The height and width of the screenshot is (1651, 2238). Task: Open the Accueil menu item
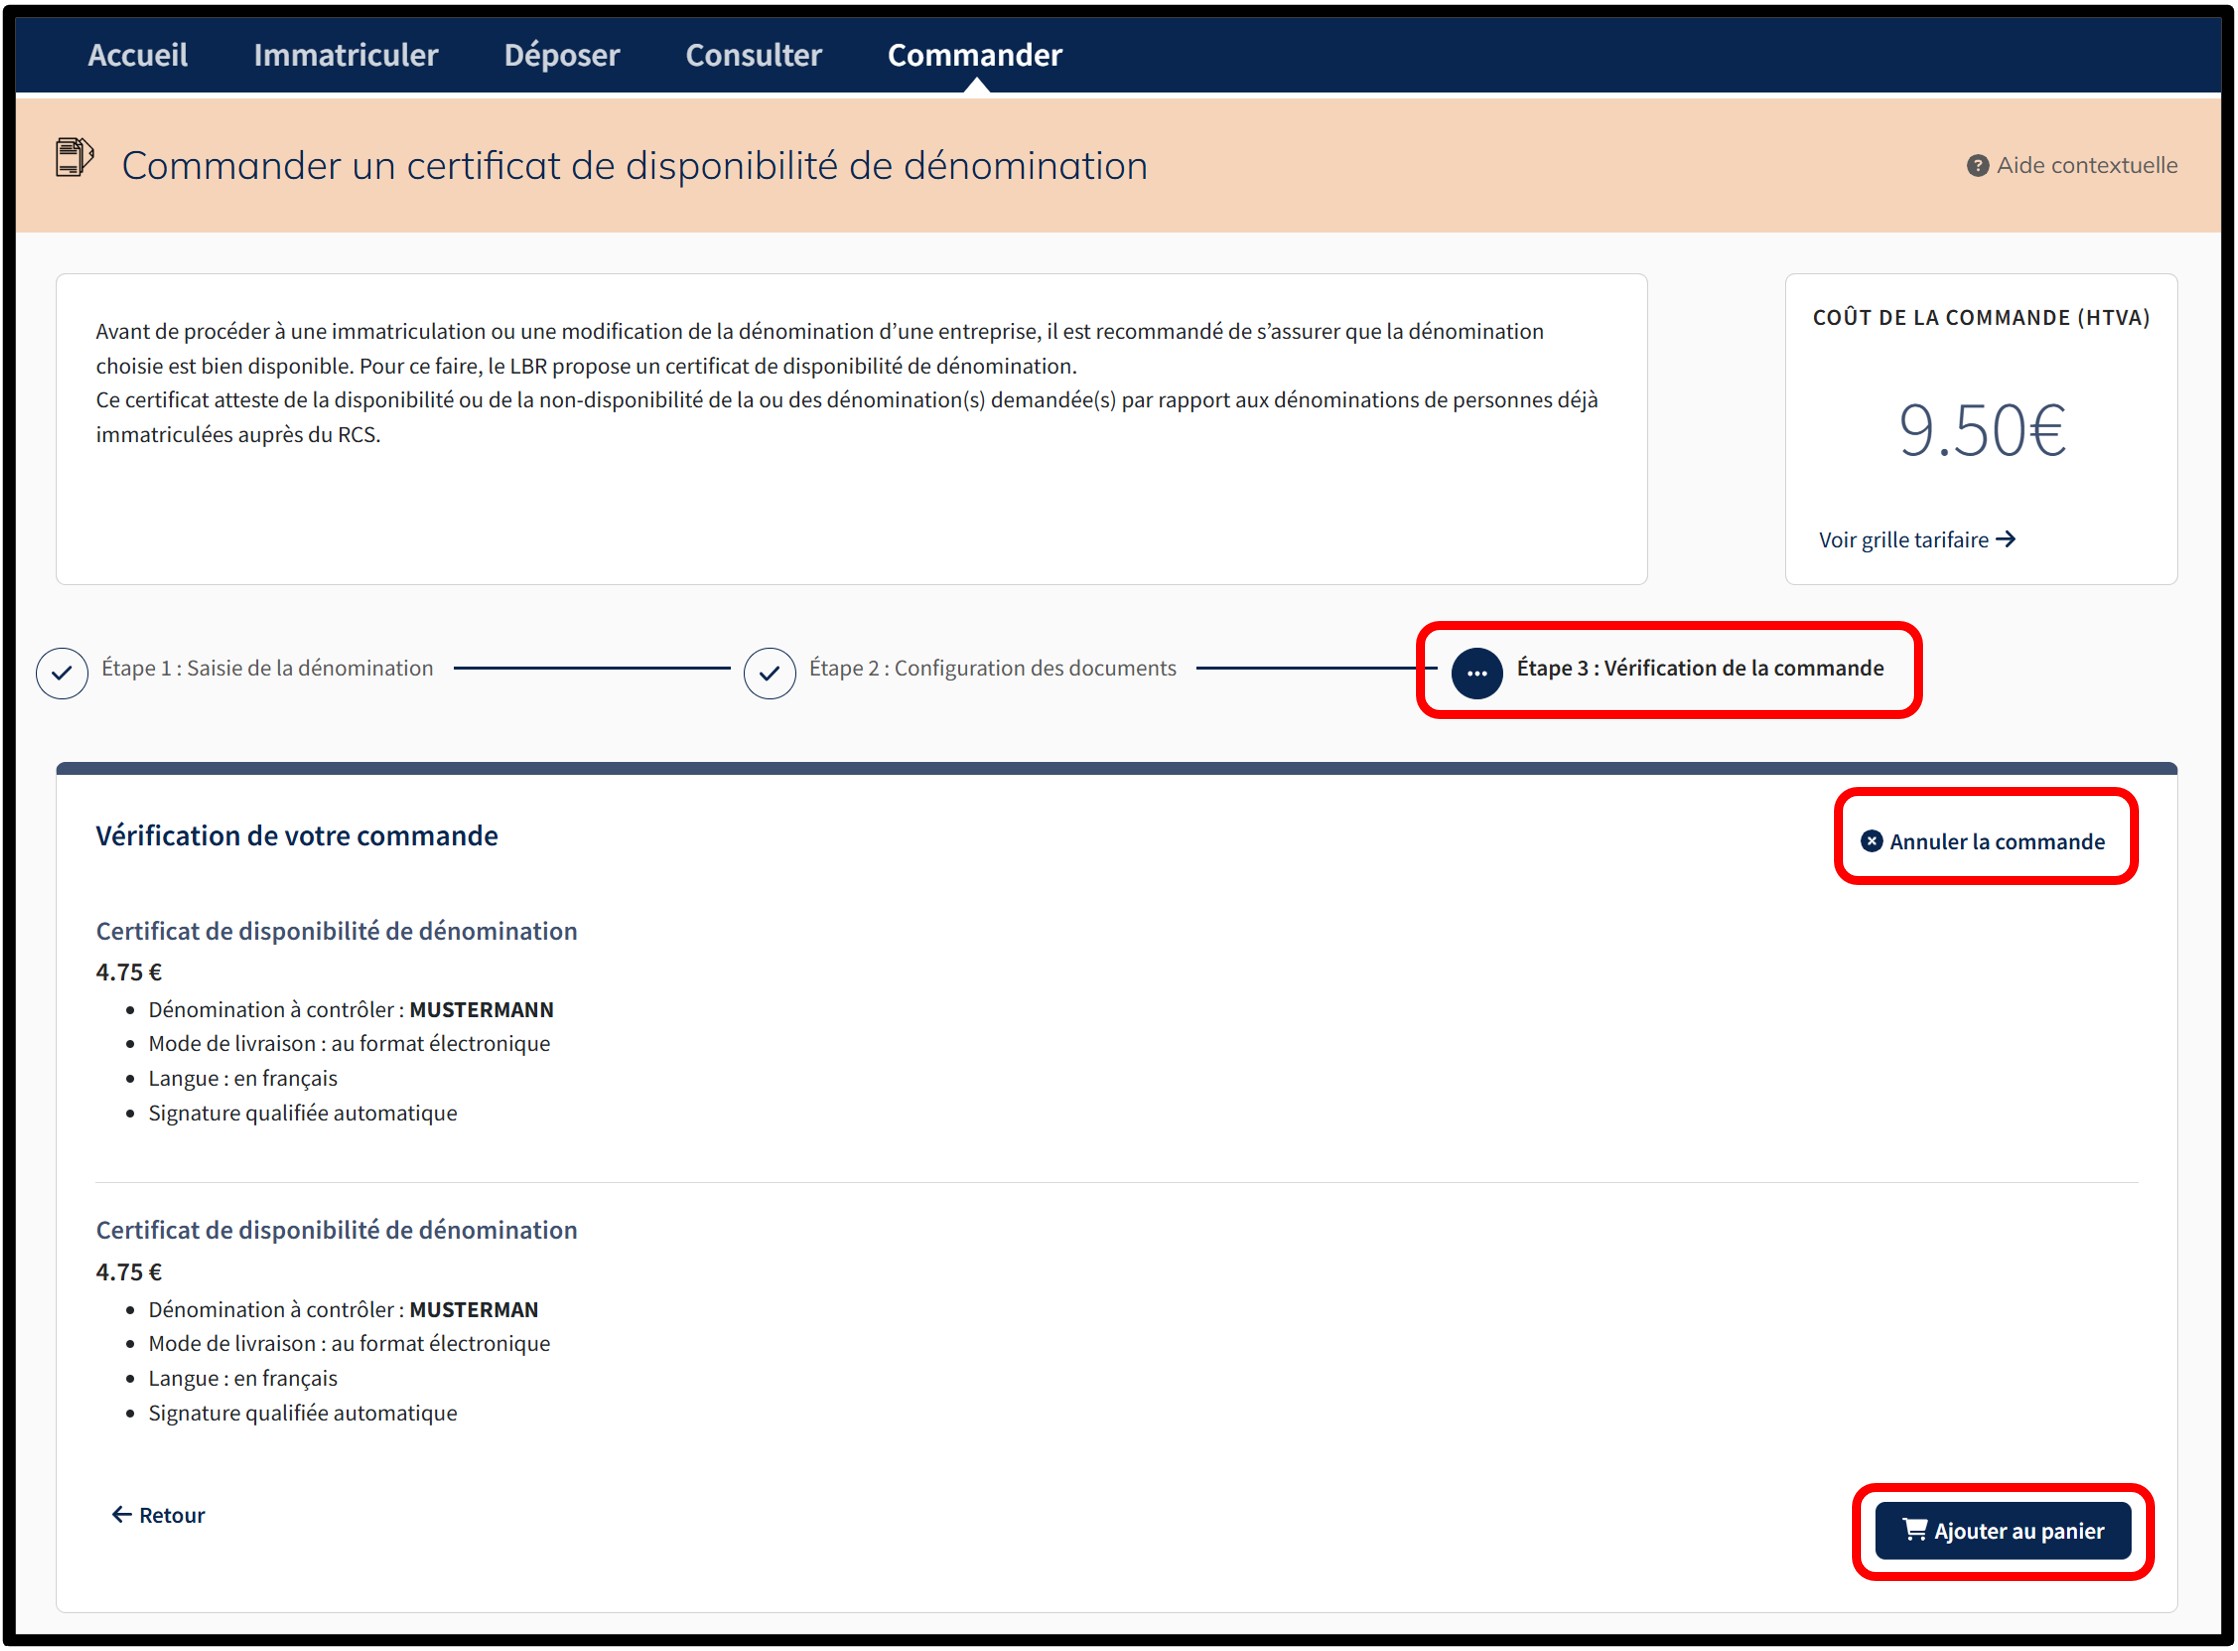tap(138, 55)
